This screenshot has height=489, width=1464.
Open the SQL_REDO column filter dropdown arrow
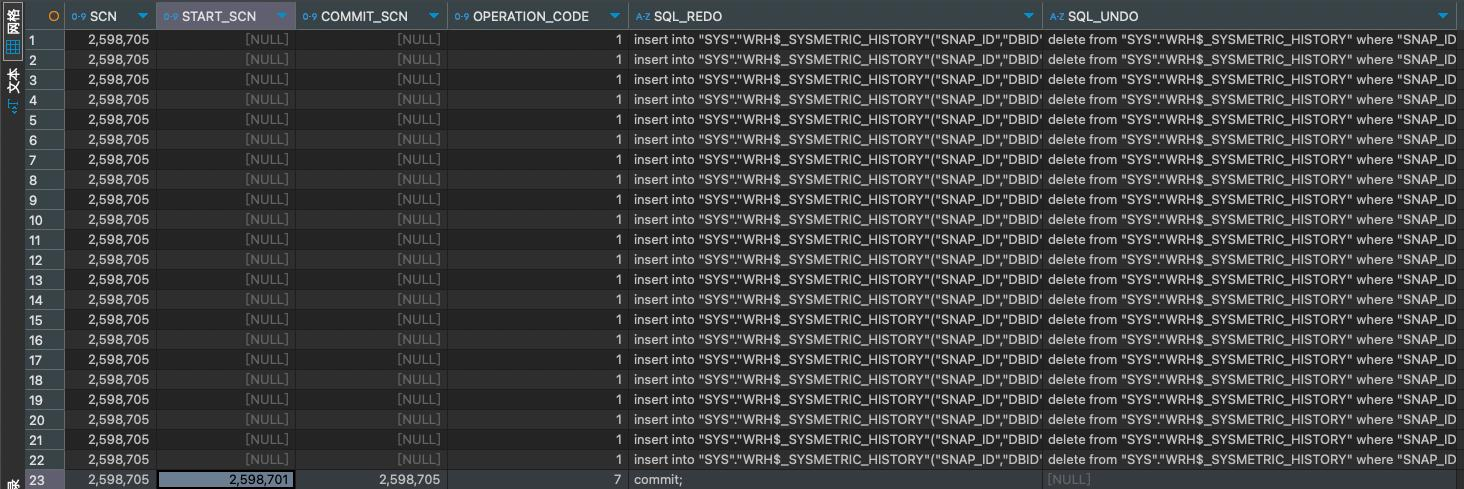click(1029, 16)
